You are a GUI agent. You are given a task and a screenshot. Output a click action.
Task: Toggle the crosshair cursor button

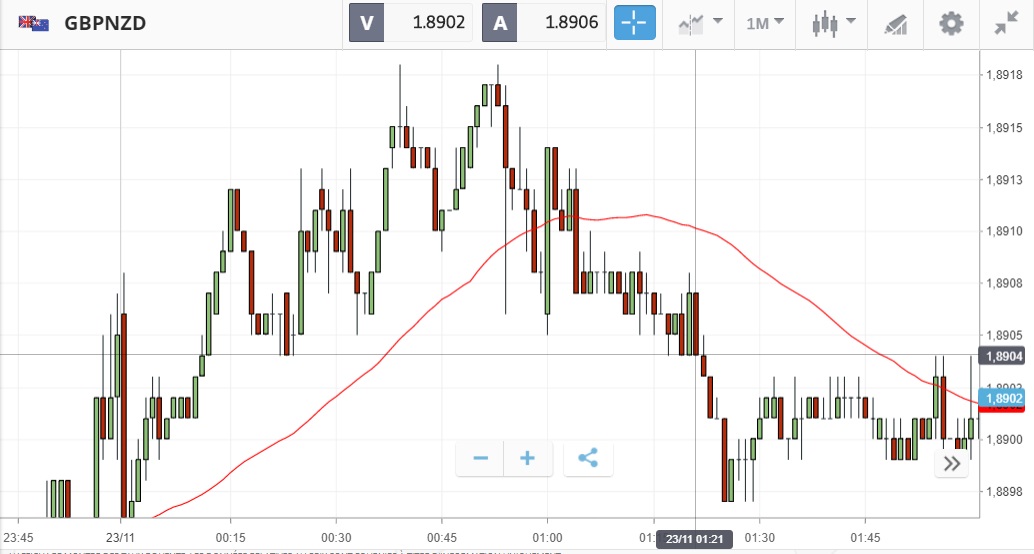click(x=635, y=23)
